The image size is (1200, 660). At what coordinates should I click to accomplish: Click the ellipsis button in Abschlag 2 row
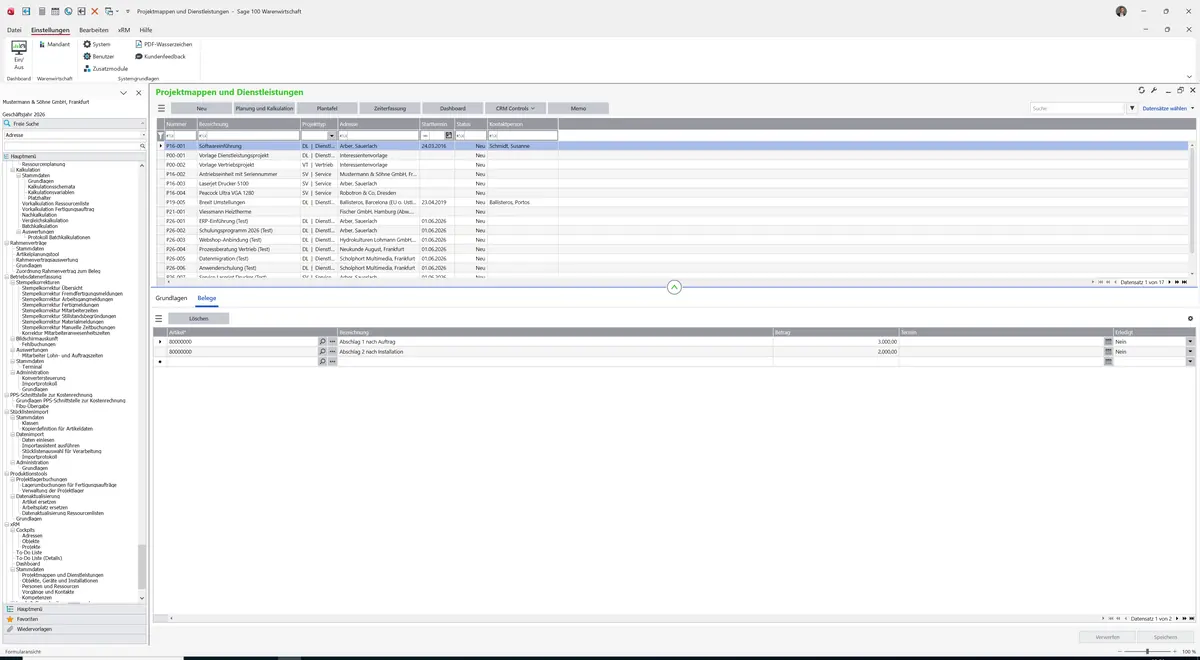(333, 352)
